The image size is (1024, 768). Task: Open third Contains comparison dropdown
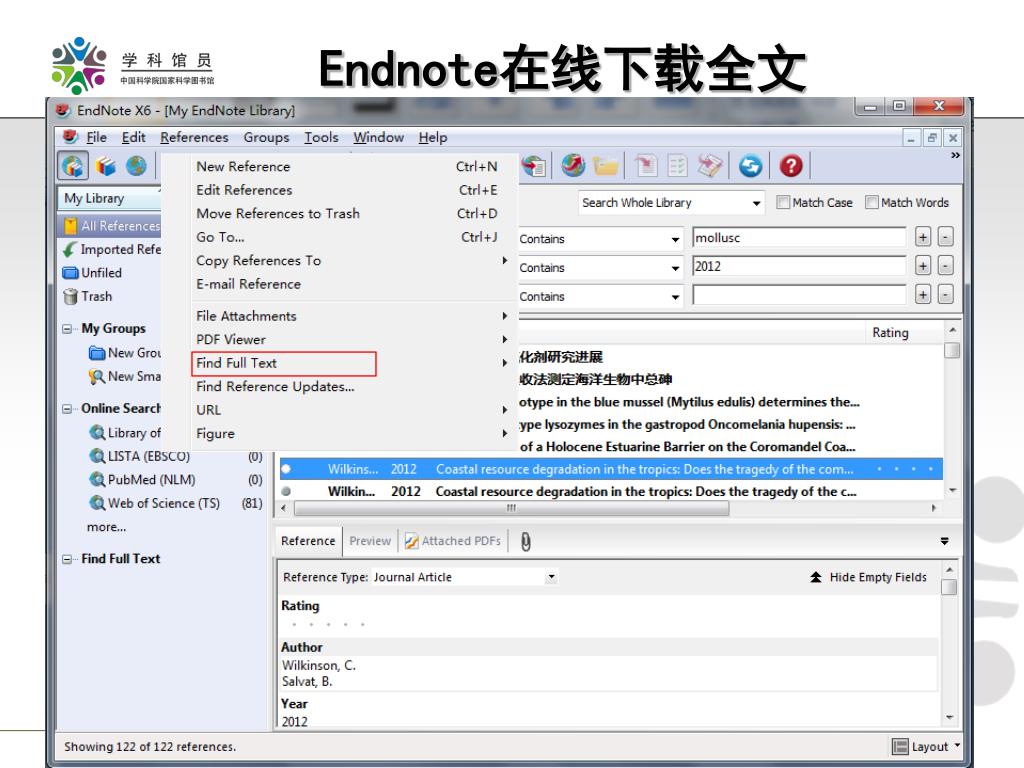(x=675, y=296)
